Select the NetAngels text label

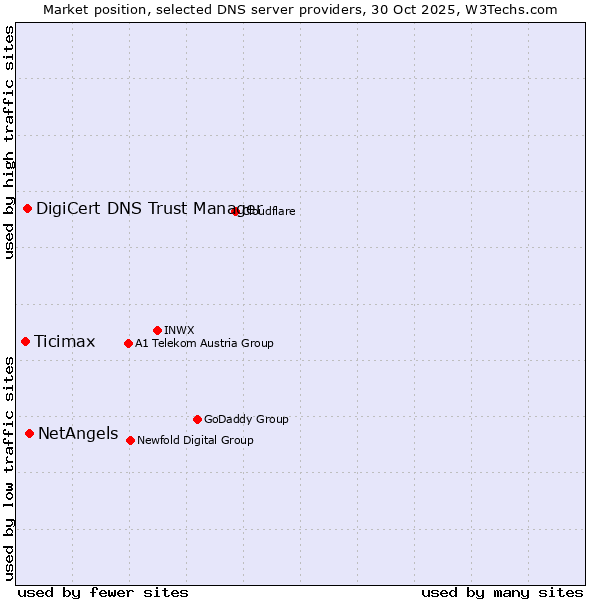point(78,434)
